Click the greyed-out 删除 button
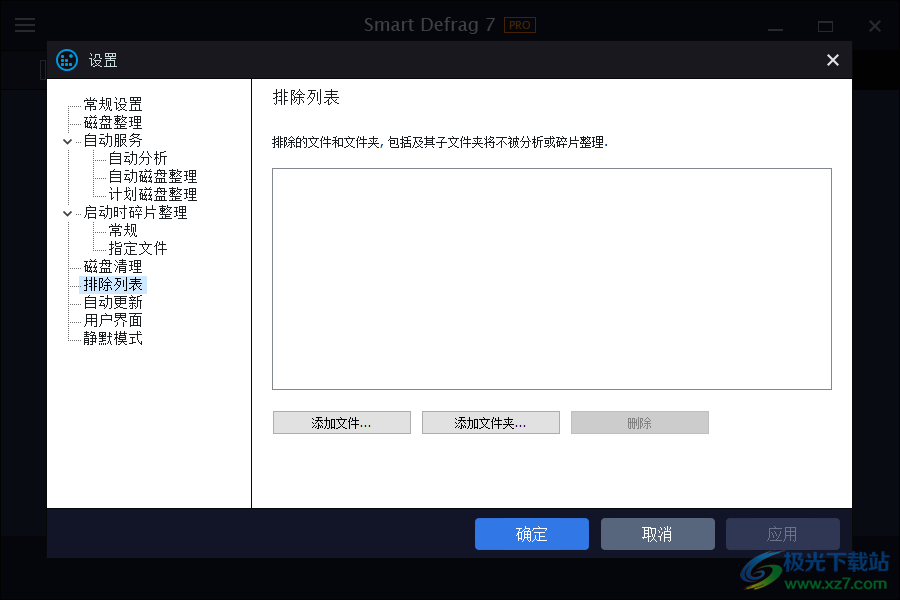Image resolution: width=900 pixels, height=600 pixels. 639,423
